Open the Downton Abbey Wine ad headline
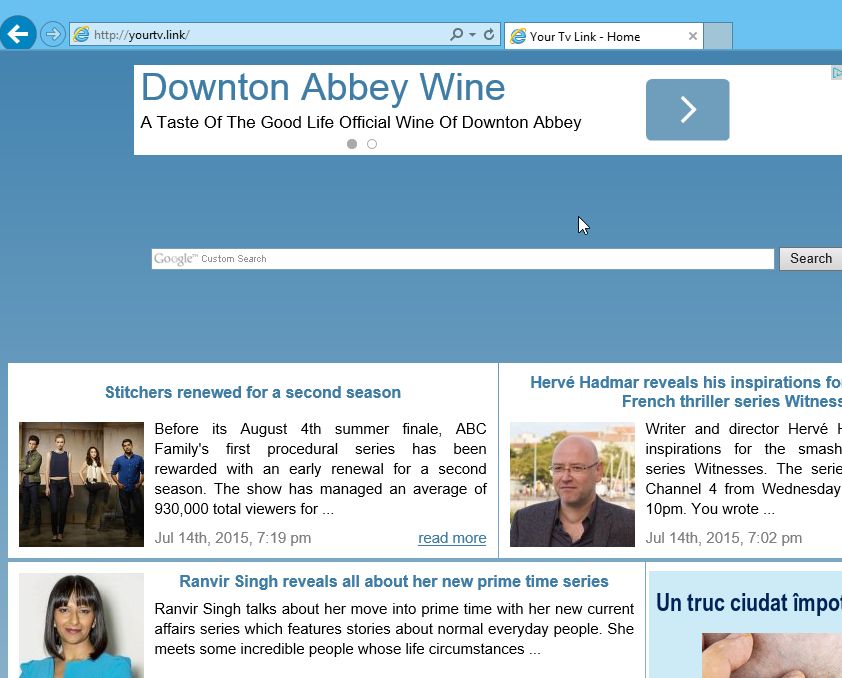The width and height of the screenshot is (842, 678). tap(323, 87)
